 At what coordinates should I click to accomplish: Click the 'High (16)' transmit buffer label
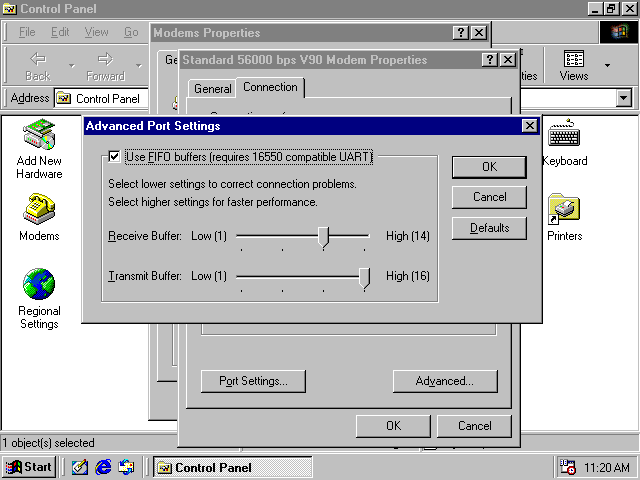(x=408, y=276)
